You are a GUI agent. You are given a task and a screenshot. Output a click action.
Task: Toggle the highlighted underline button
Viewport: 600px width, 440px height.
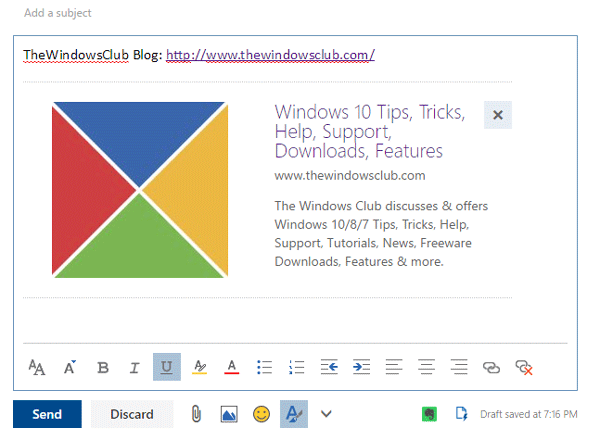(167, 367)
